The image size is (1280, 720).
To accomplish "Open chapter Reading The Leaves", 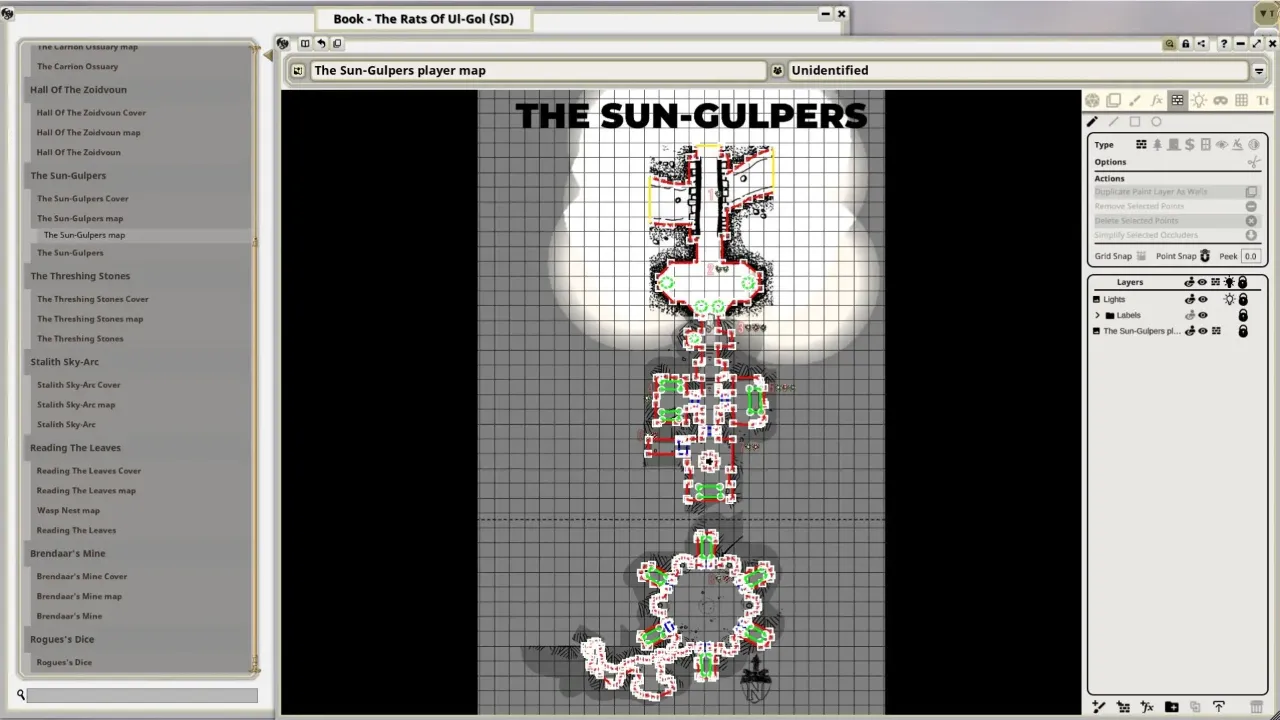I will tap(75, 448).
